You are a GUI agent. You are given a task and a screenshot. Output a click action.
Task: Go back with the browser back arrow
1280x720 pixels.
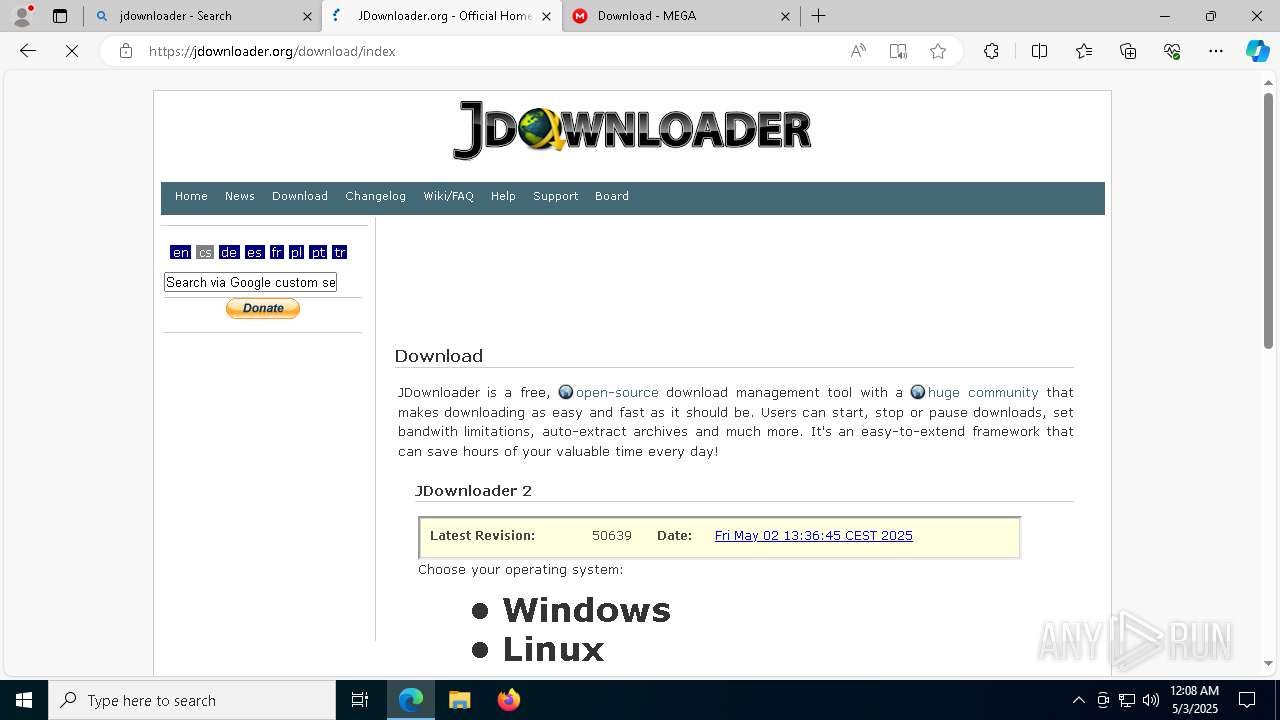(28, 51)
